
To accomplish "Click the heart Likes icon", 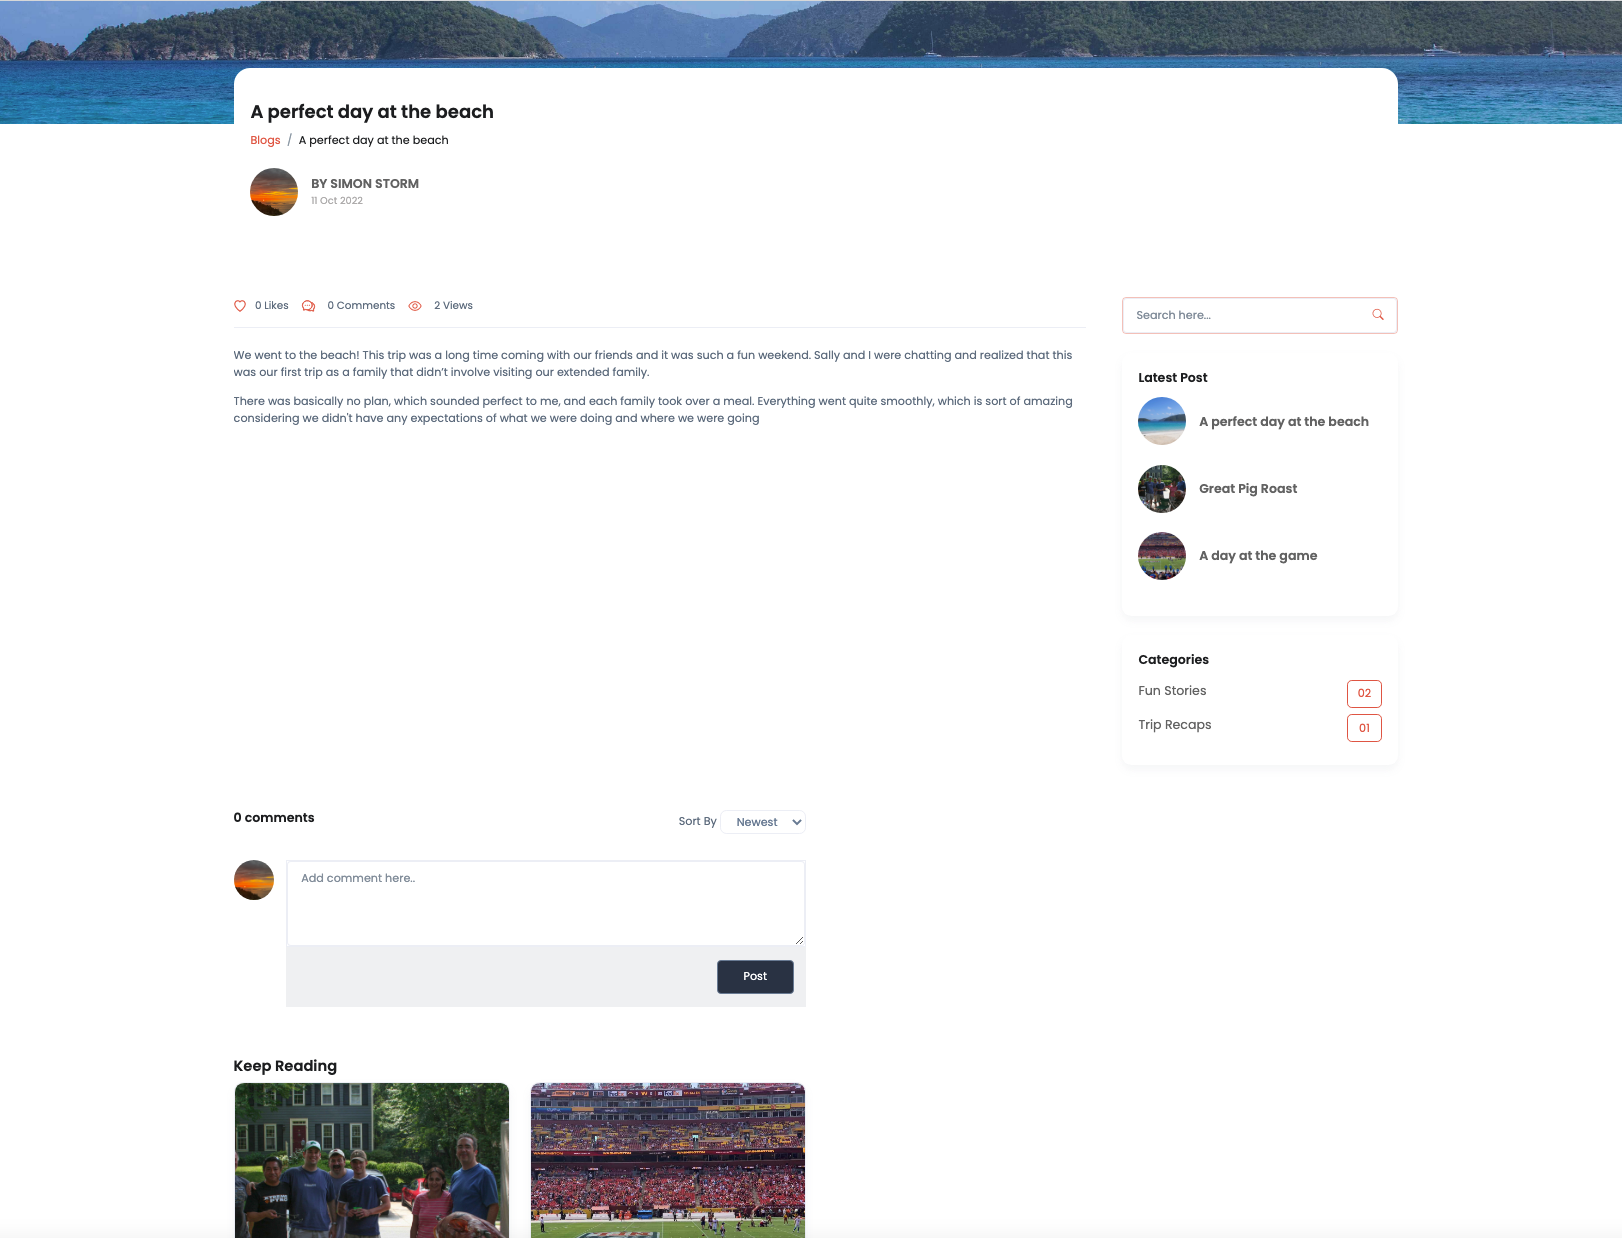I will pos(240,306).
